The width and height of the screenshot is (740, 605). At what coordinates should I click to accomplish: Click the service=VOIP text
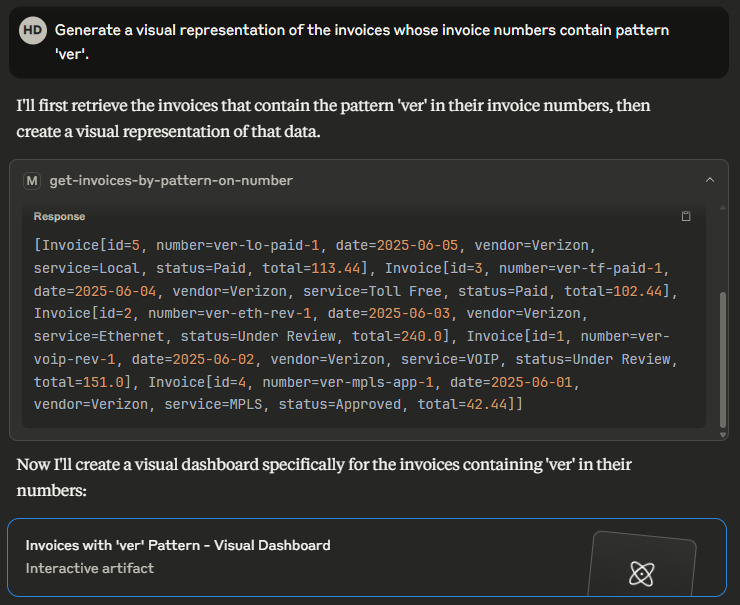point(450,359)
